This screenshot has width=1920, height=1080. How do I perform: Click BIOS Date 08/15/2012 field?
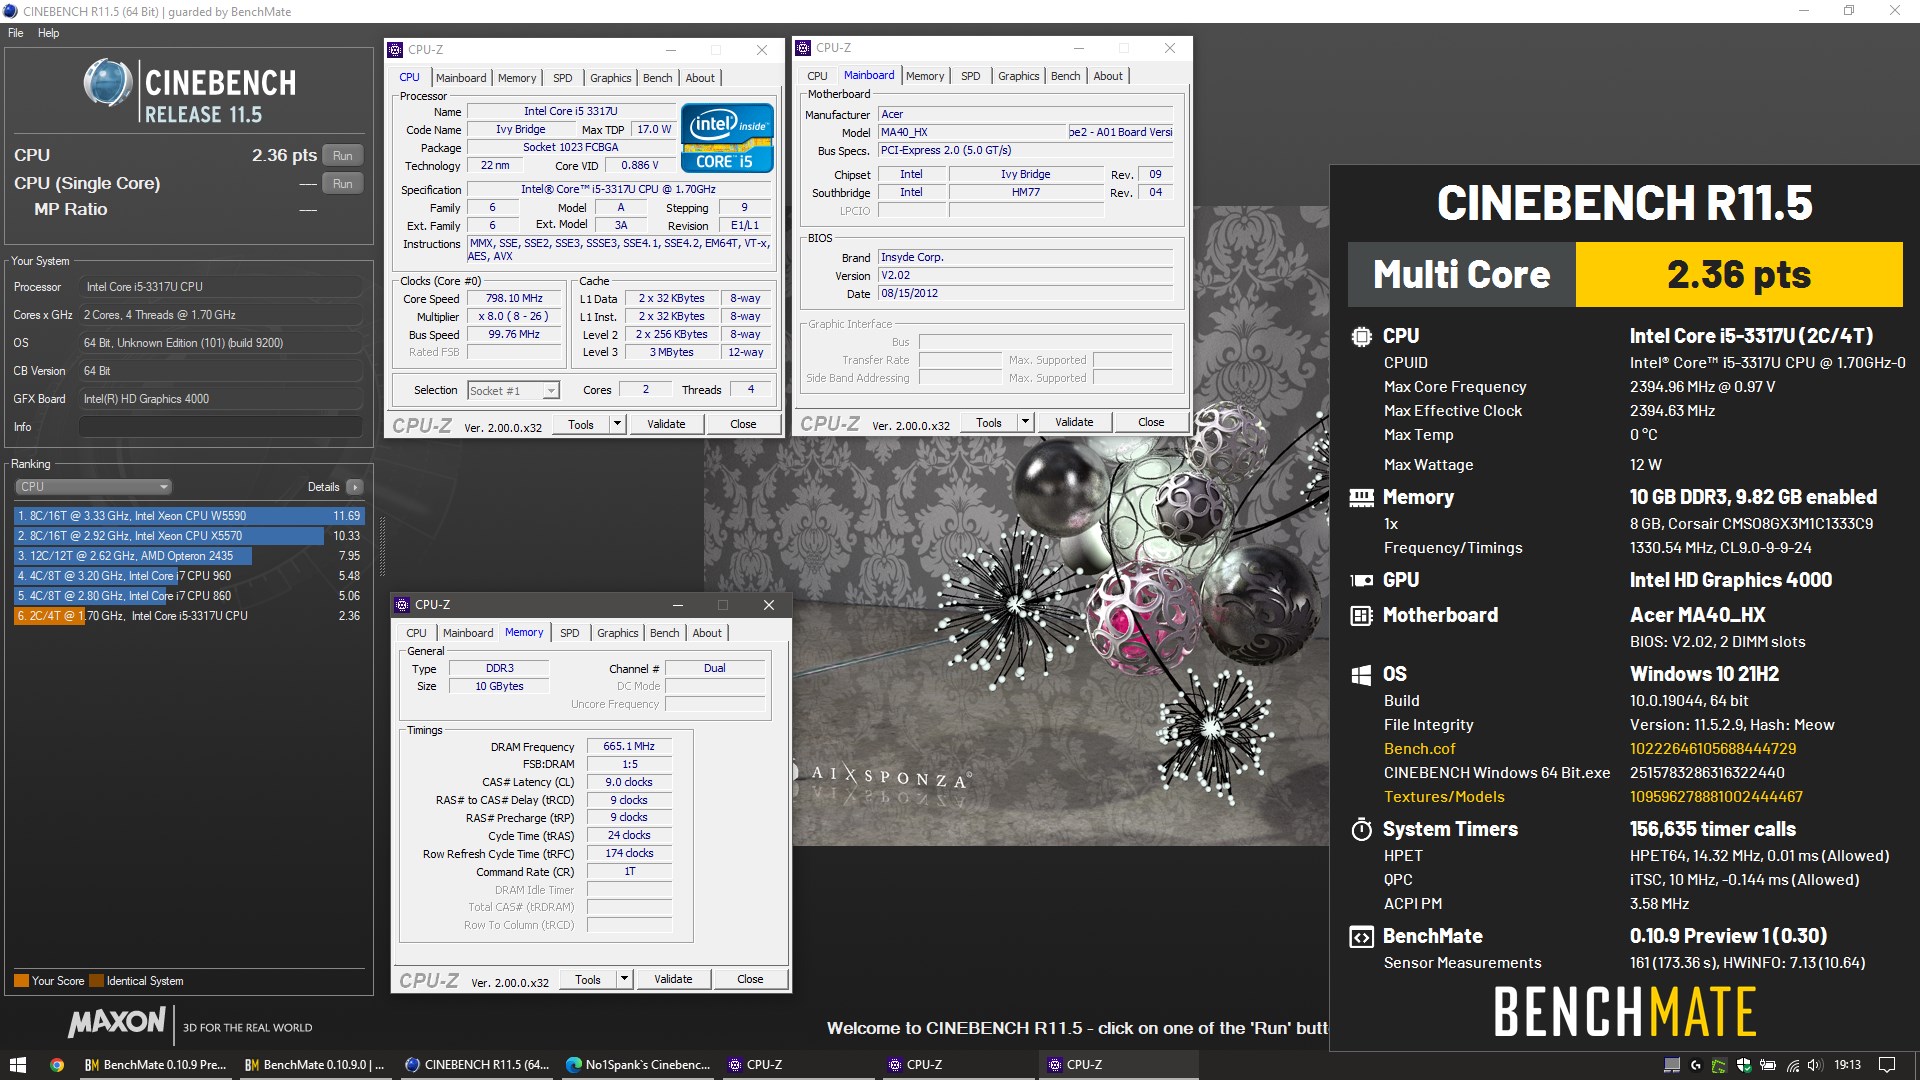[x=1025, y=294]
